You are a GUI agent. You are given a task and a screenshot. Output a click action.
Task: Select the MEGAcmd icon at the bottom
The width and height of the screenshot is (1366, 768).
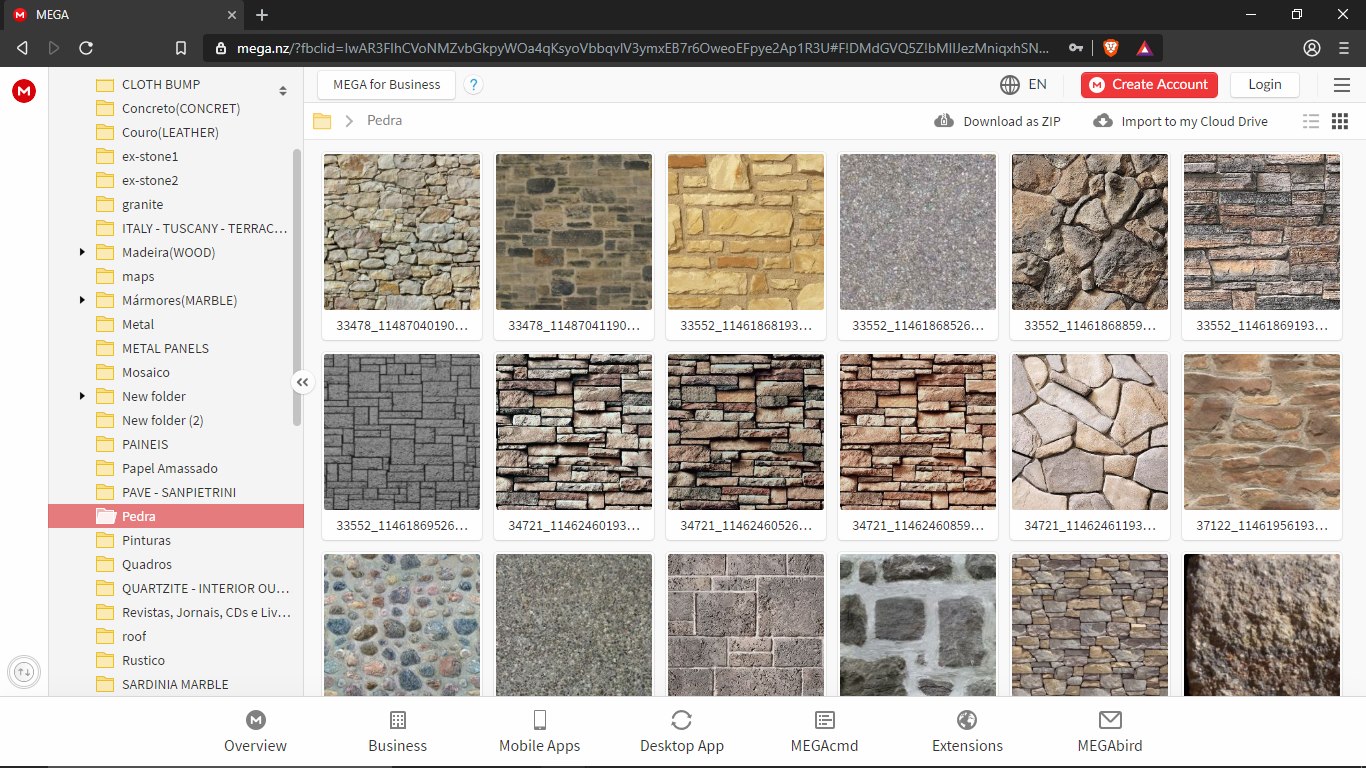pyautogui.click(x=824, y=719)
